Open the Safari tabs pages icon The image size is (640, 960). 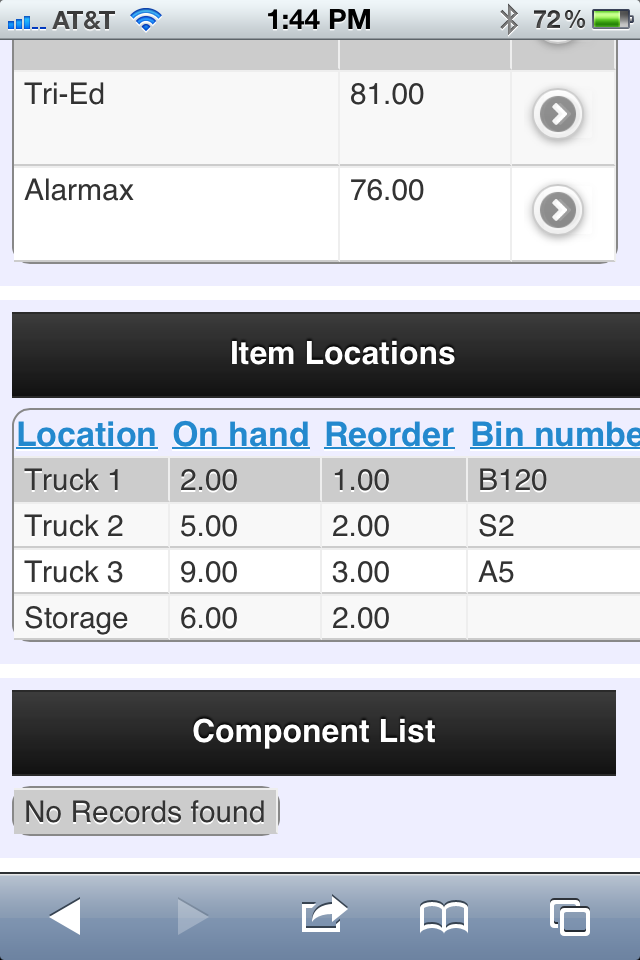tap(570, 917)
